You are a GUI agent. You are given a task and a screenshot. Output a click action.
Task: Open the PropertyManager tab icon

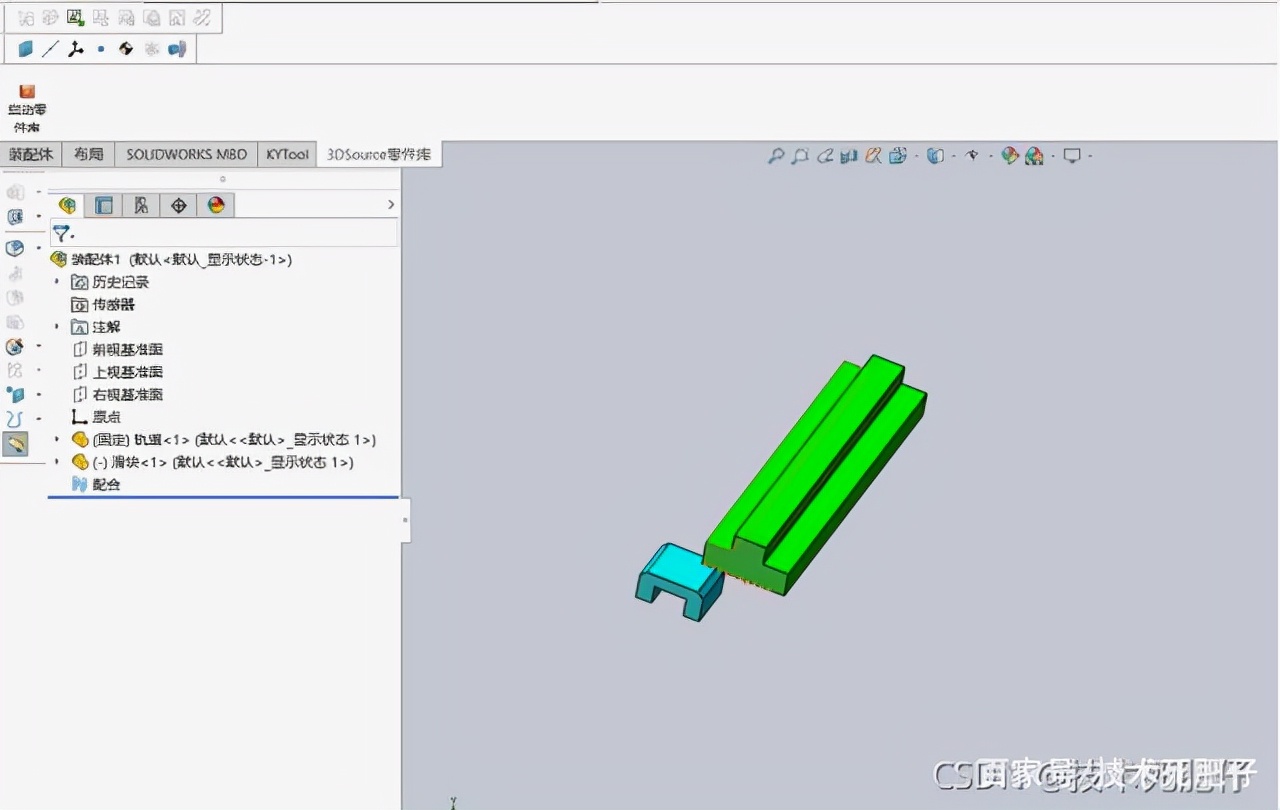click(104, 205)
